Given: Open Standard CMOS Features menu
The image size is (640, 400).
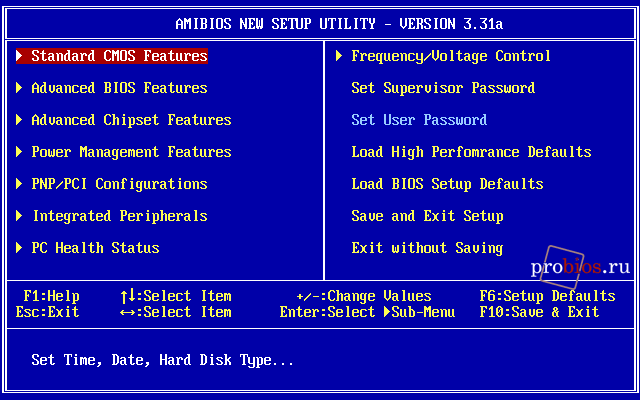Looking at the screenshot, I should [x=119, y=56].
